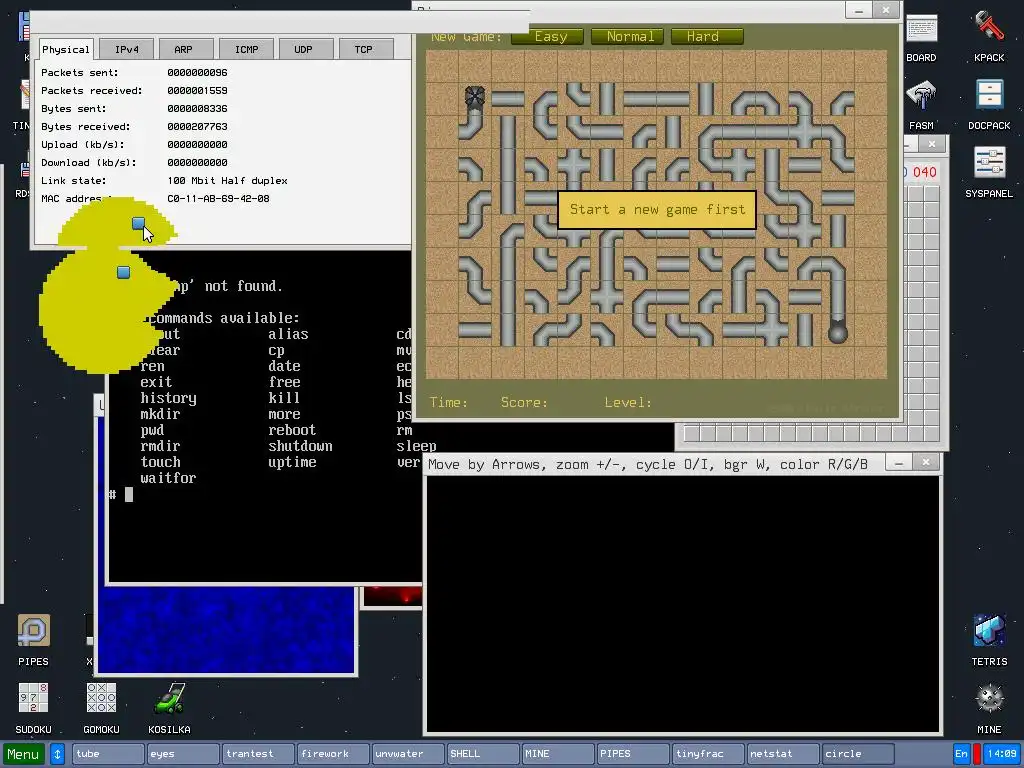Close the Pipes game window
This screenshot has height=768, width=1024.
click(x=886, y=10)
